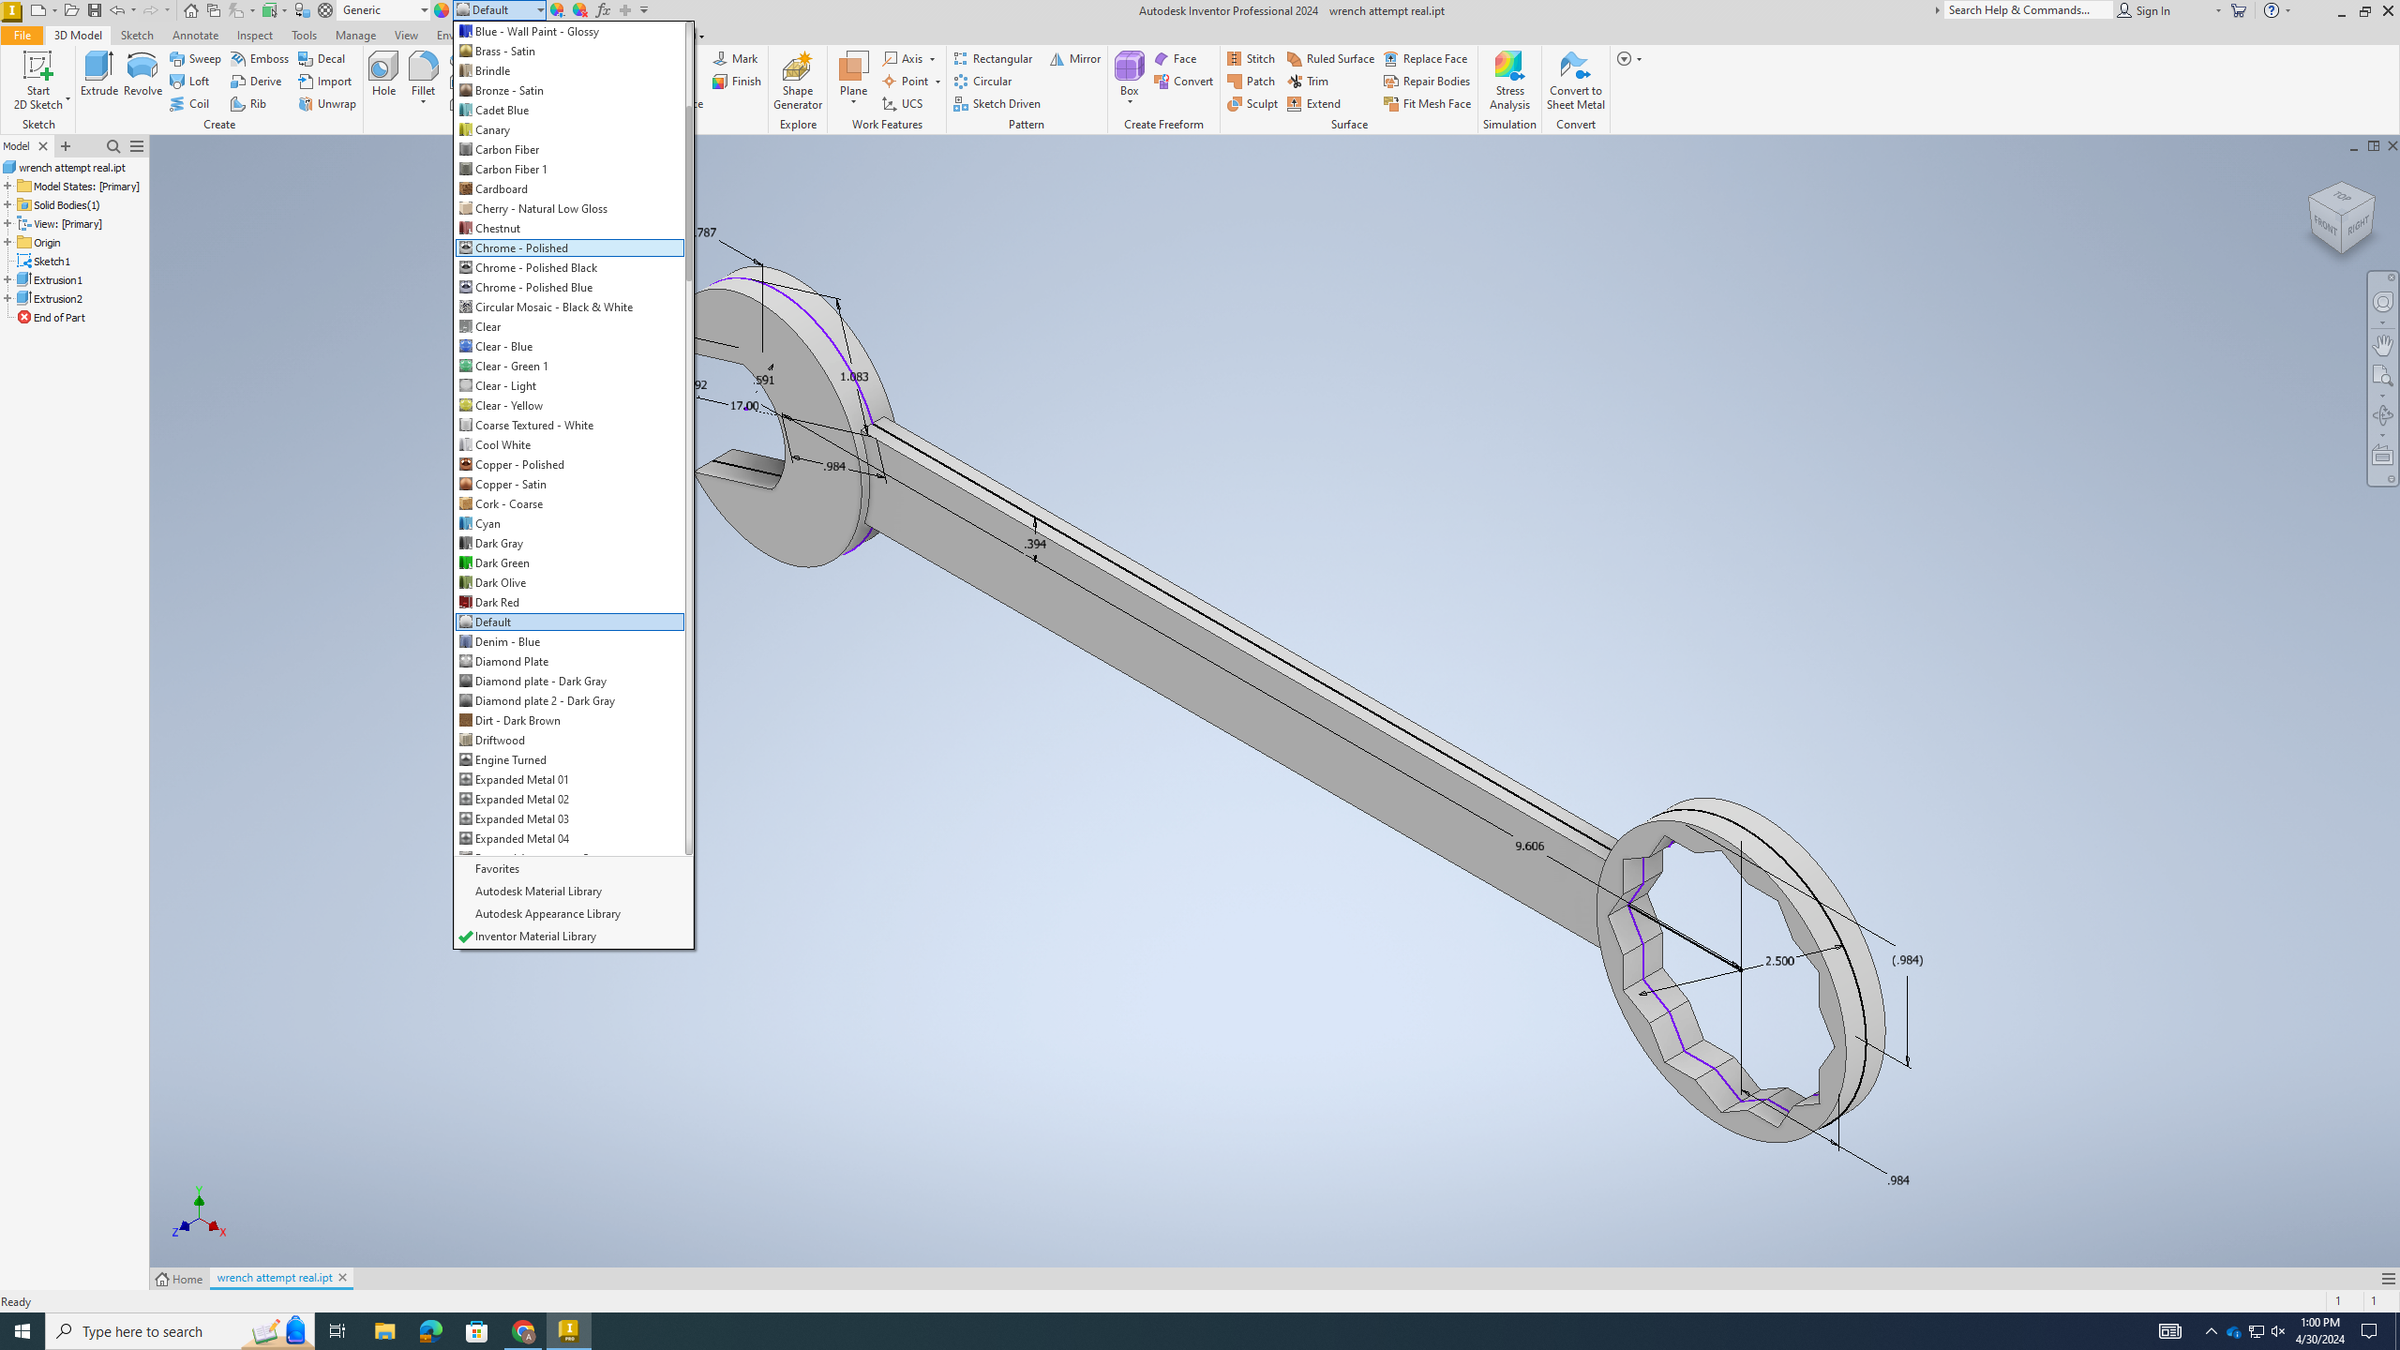Image resolution: width=2400 pixels, height=1350 pixels.
Task: Open the Hole tool
Action: pos(383,80)
